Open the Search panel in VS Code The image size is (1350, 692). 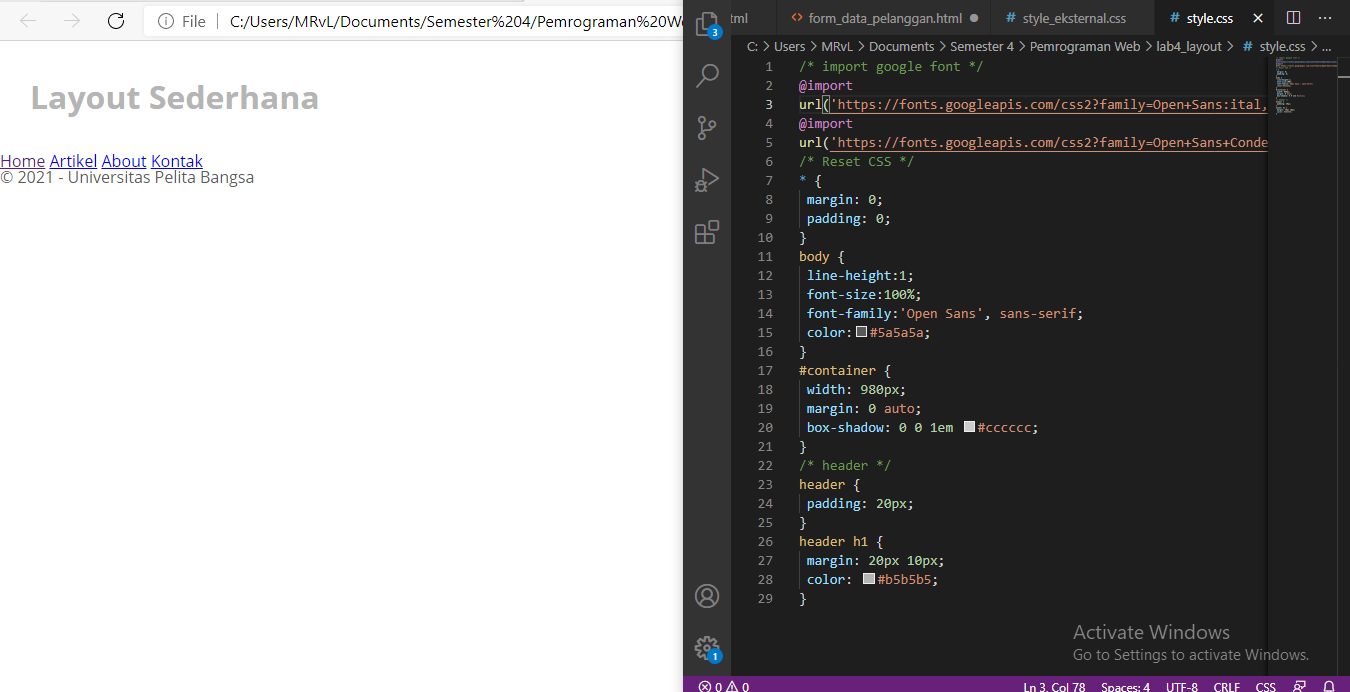708,75
